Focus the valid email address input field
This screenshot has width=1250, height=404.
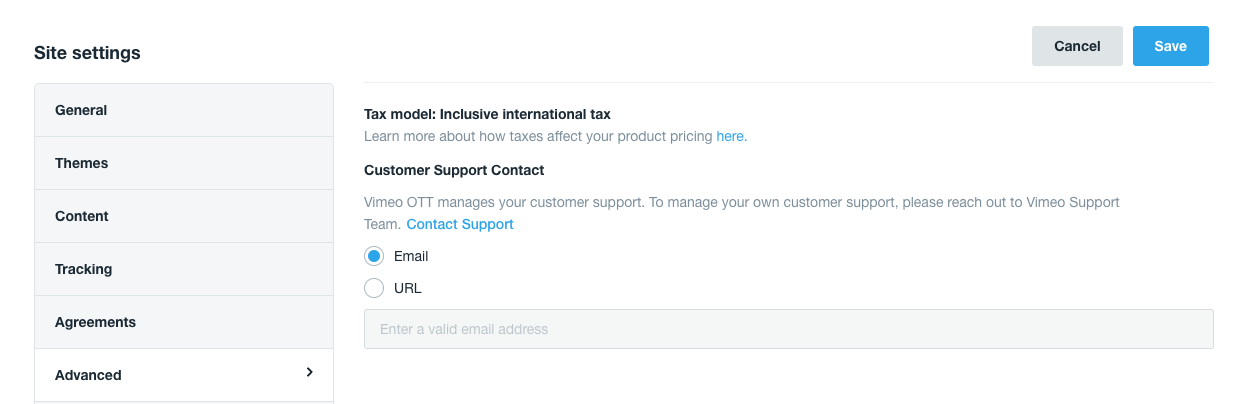tap(788, 329)
